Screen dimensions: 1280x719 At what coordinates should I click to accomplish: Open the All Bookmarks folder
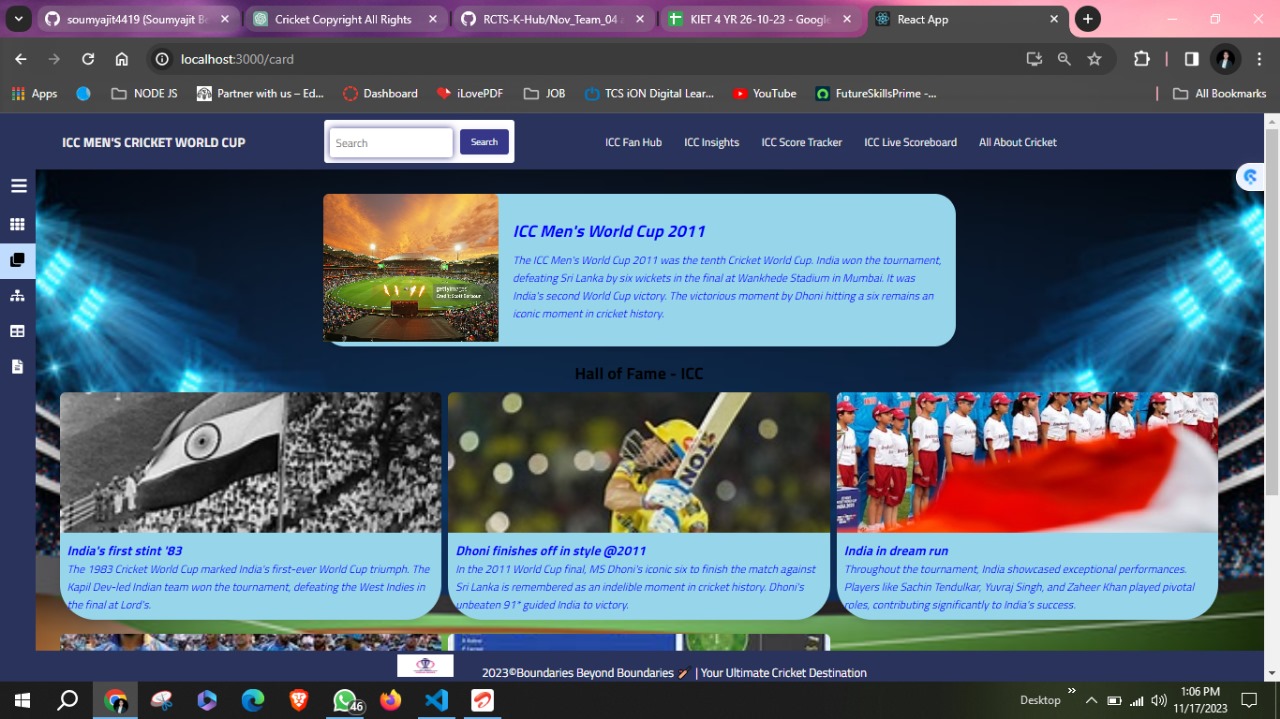pyautogui.click(x=1219, y=93)
